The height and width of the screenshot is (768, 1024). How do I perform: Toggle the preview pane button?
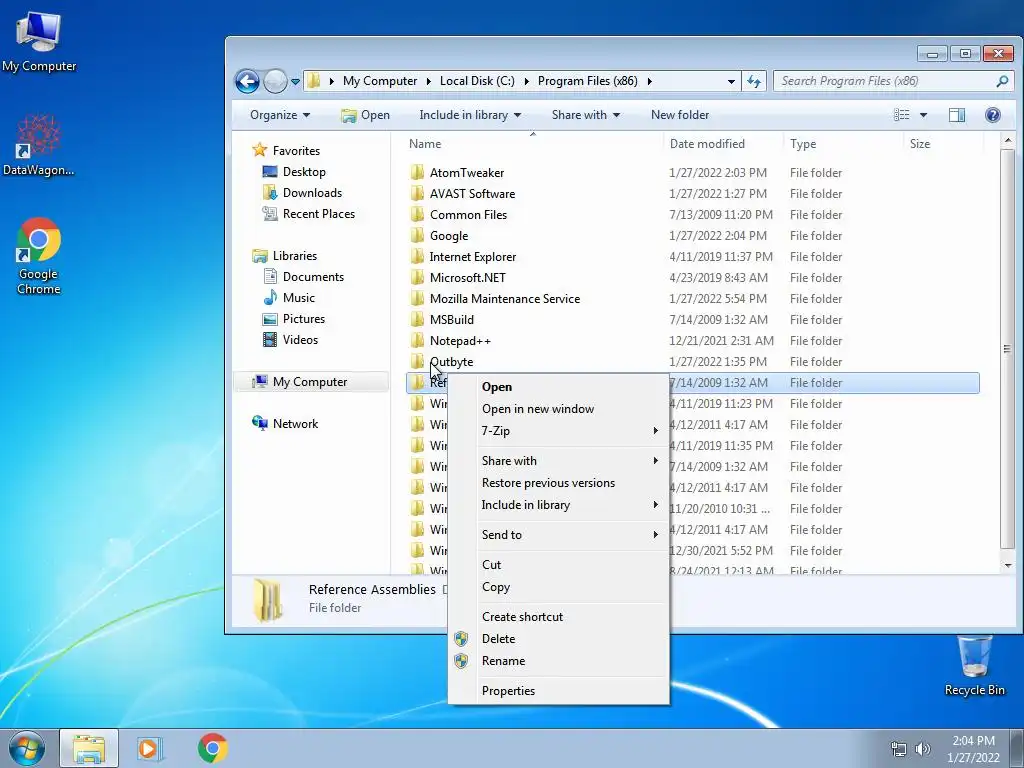(x=957, y=115)
